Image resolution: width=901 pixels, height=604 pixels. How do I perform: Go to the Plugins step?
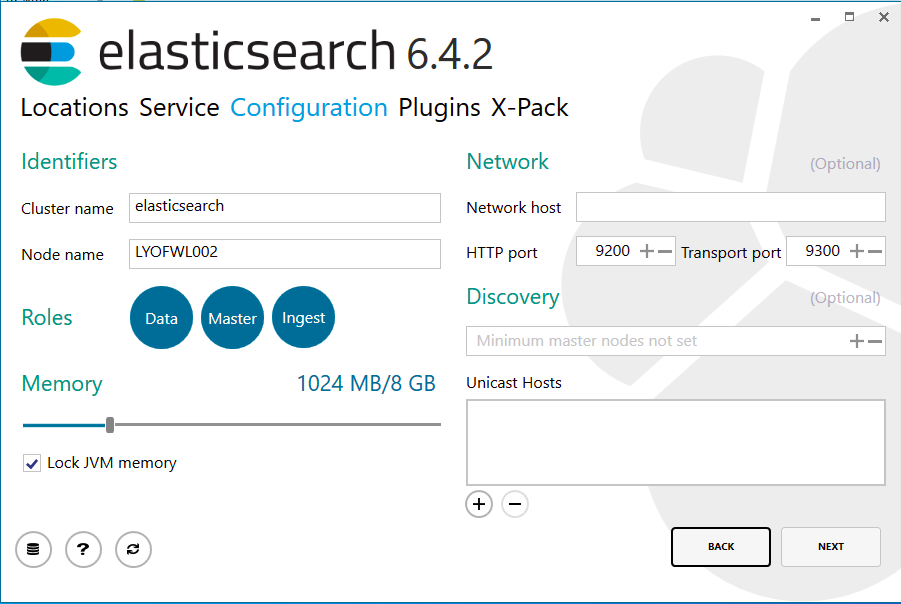pos(440,107)
